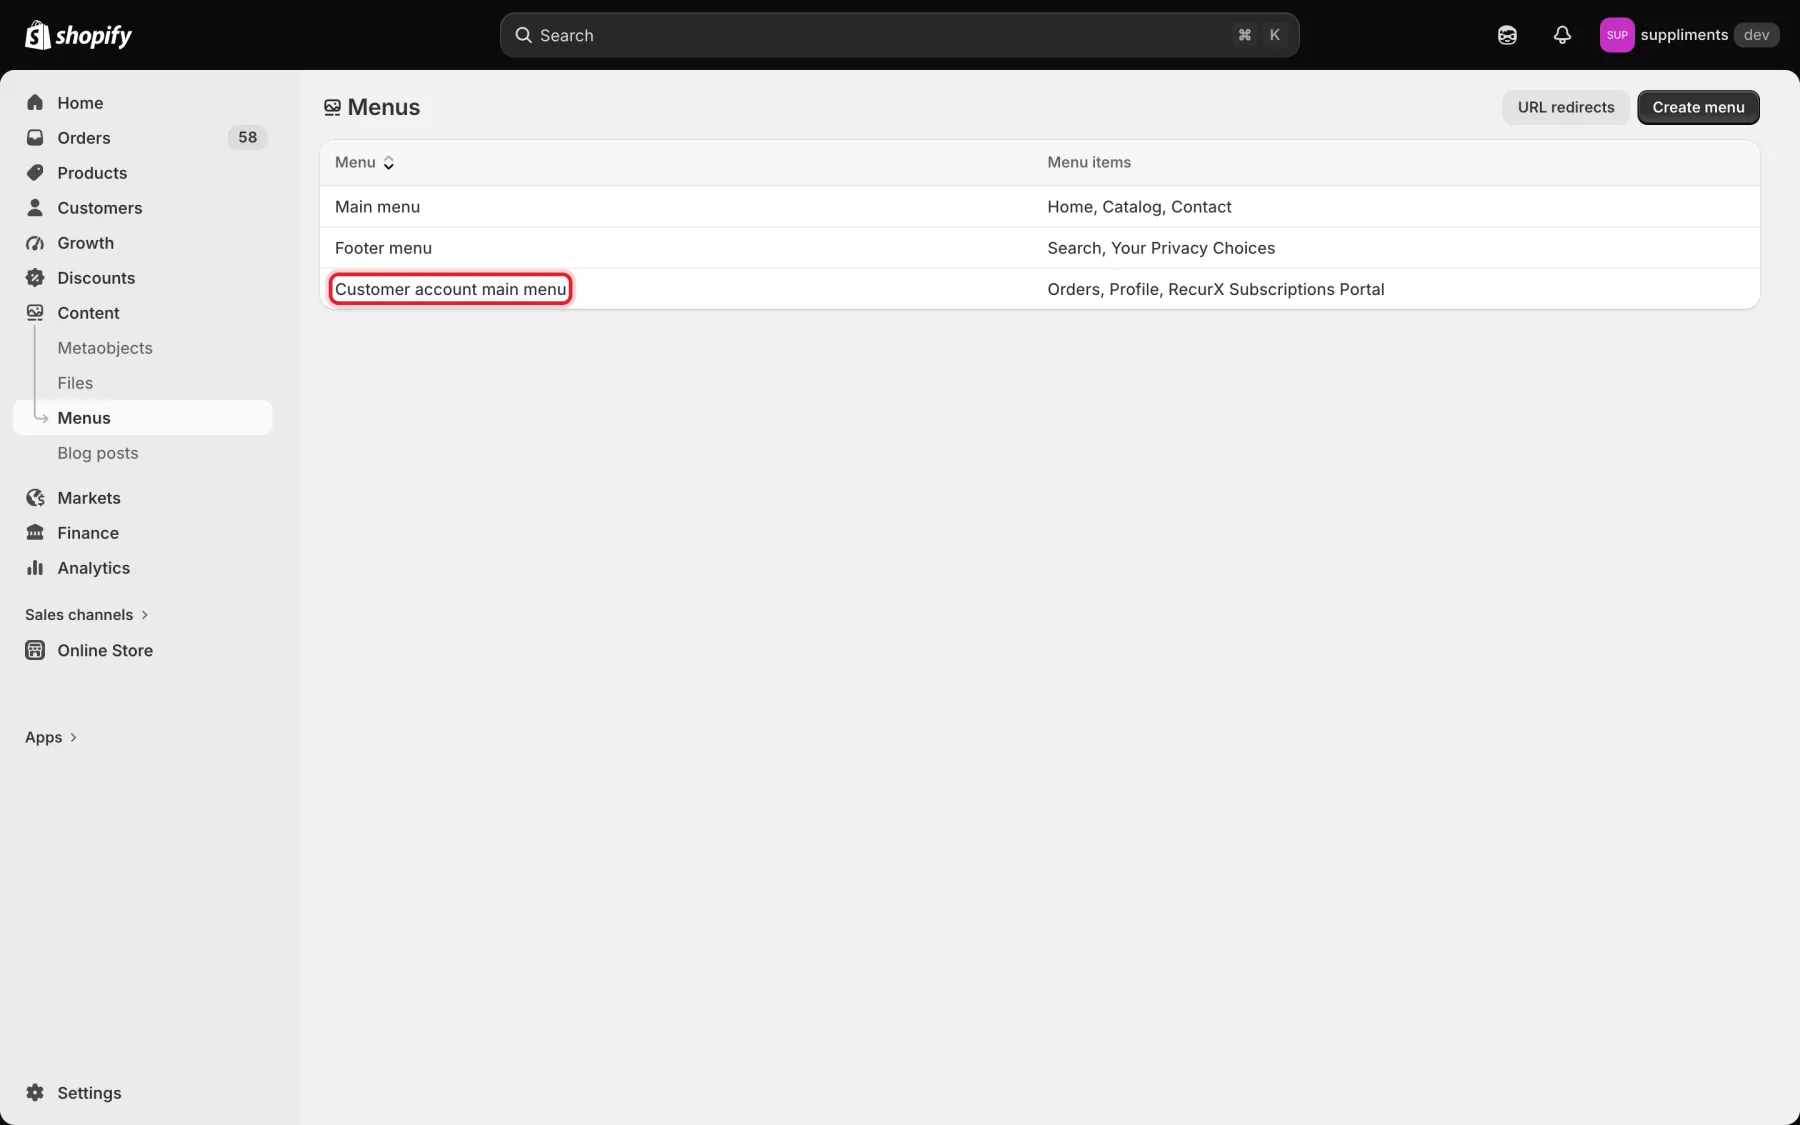Click the Shopify logo
1800x1125 pixels.
pos(78,35)
